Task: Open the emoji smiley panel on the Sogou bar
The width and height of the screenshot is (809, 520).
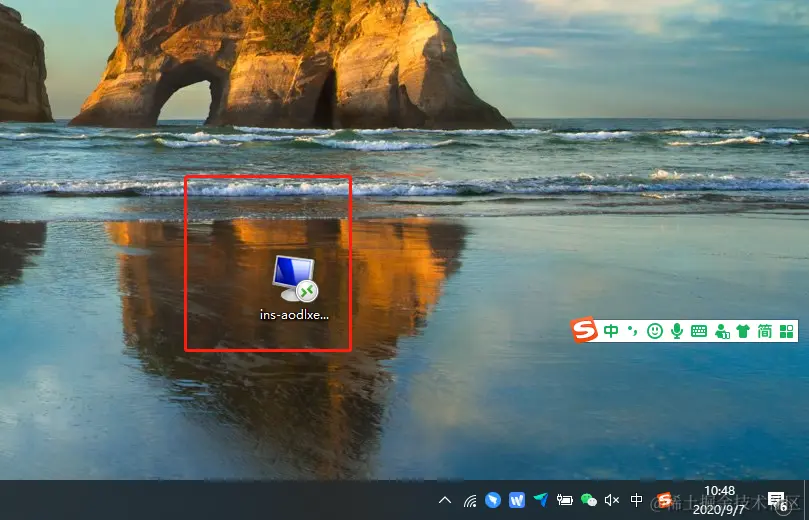Action: 655,331
